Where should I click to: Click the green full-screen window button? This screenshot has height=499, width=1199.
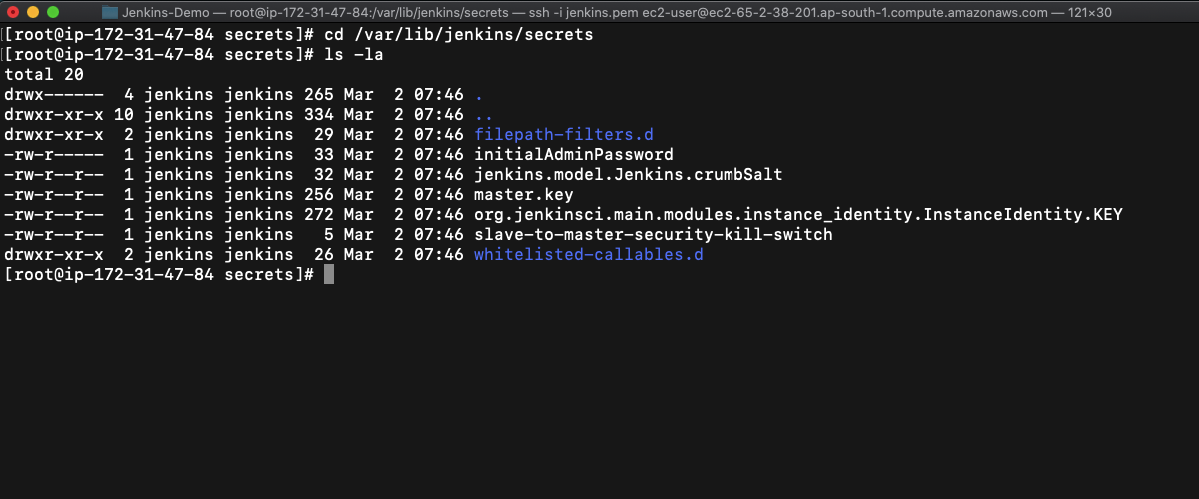point(53,12)
